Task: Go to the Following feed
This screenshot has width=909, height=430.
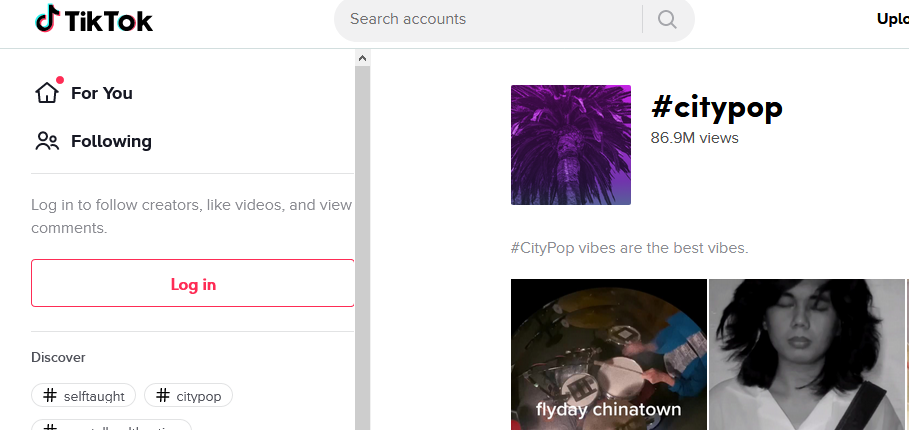Action: (111, 141)
